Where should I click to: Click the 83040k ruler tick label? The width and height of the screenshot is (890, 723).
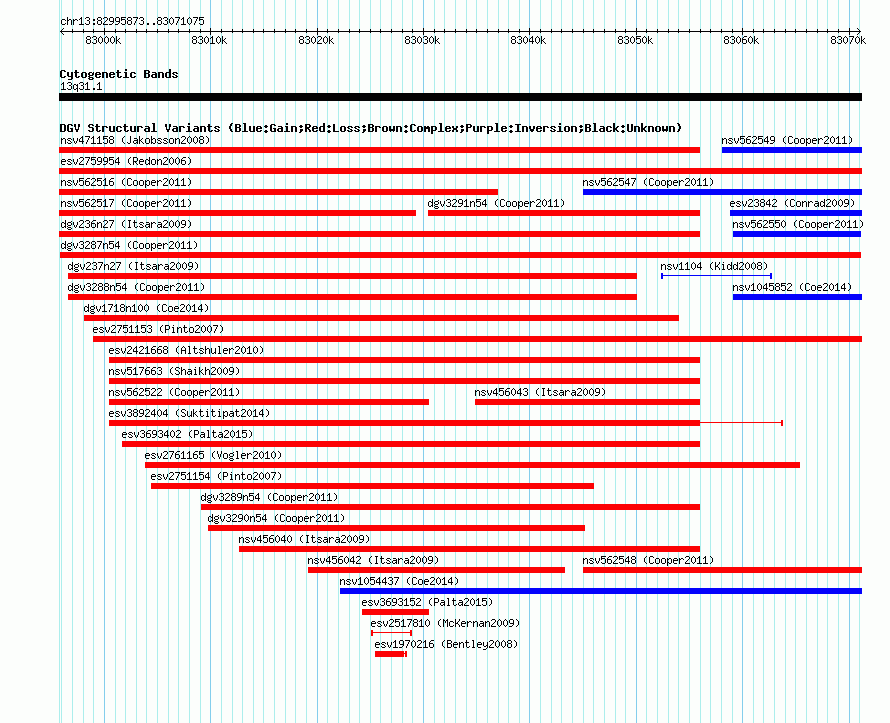pos(528,40)
